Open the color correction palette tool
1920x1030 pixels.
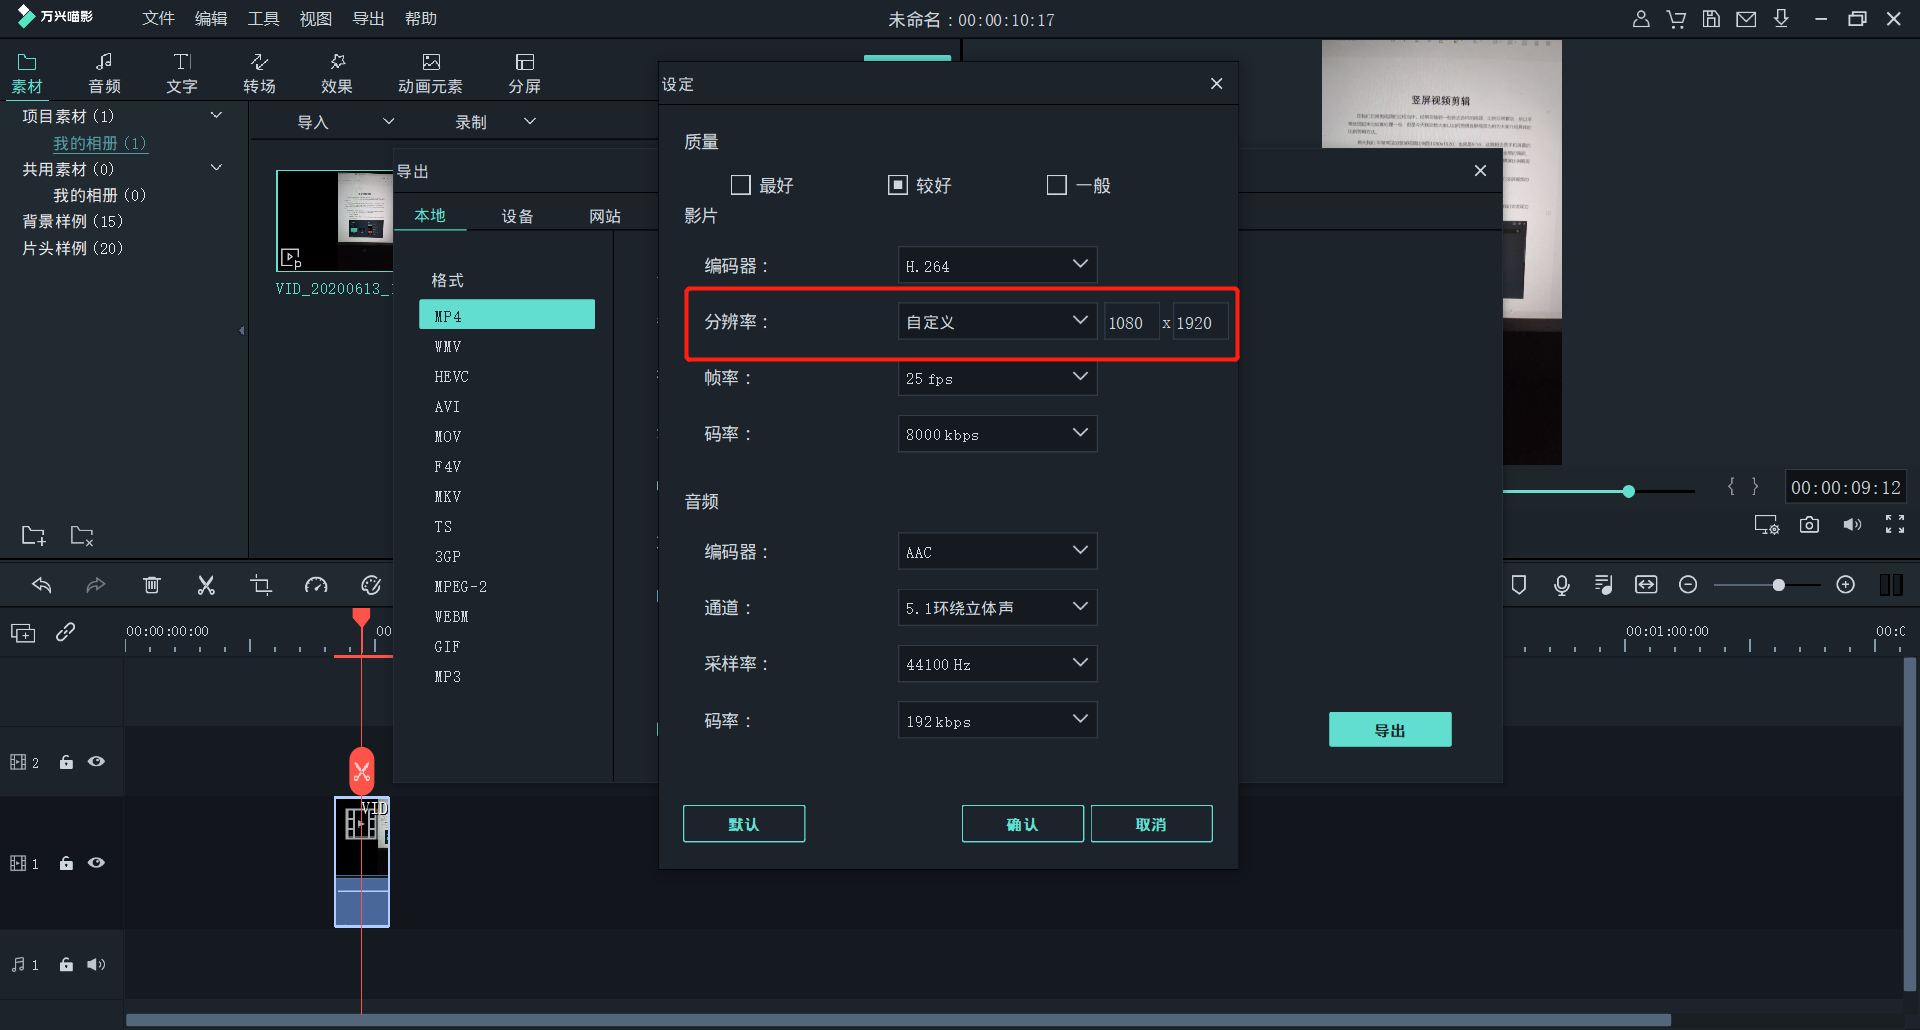371,585
